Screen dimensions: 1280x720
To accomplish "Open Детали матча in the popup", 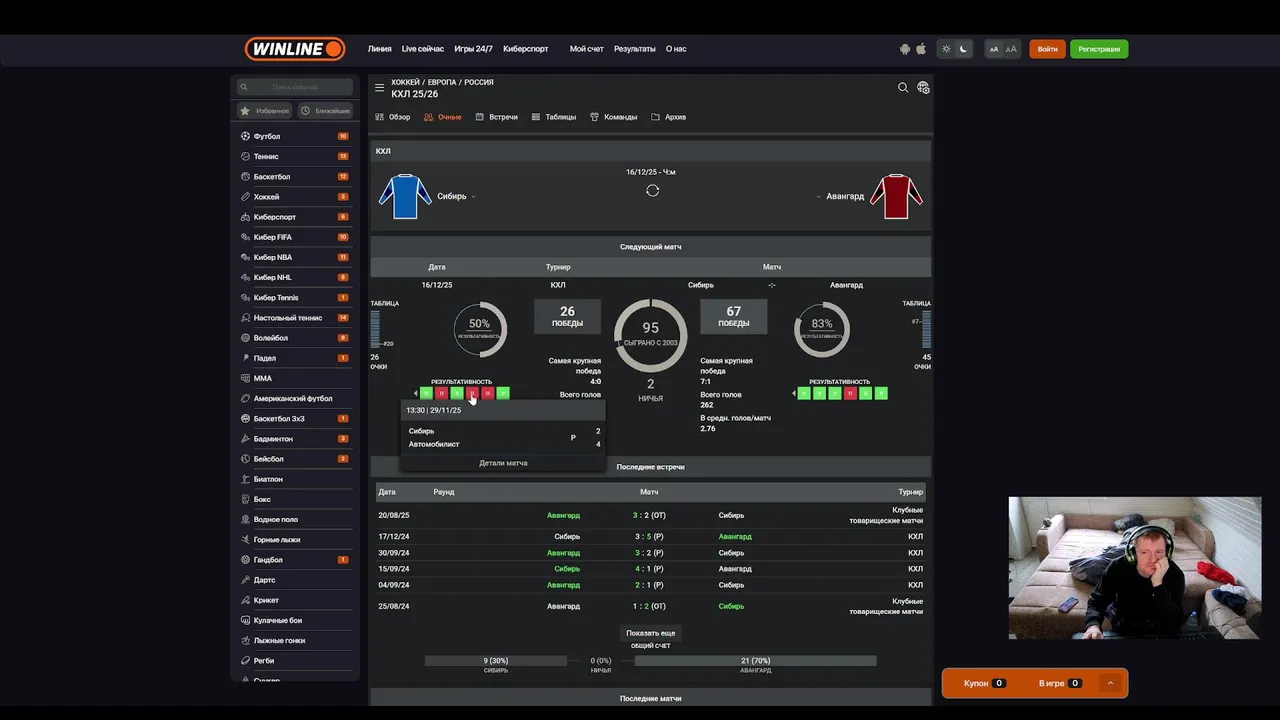I will [x=503, y=463].
